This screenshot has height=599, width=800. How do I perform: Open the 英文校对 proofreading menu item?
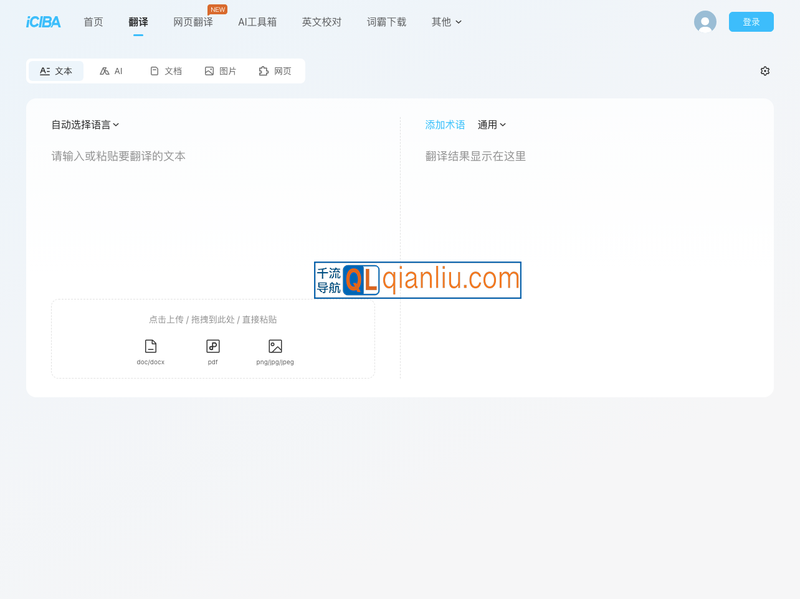point(320,21)
